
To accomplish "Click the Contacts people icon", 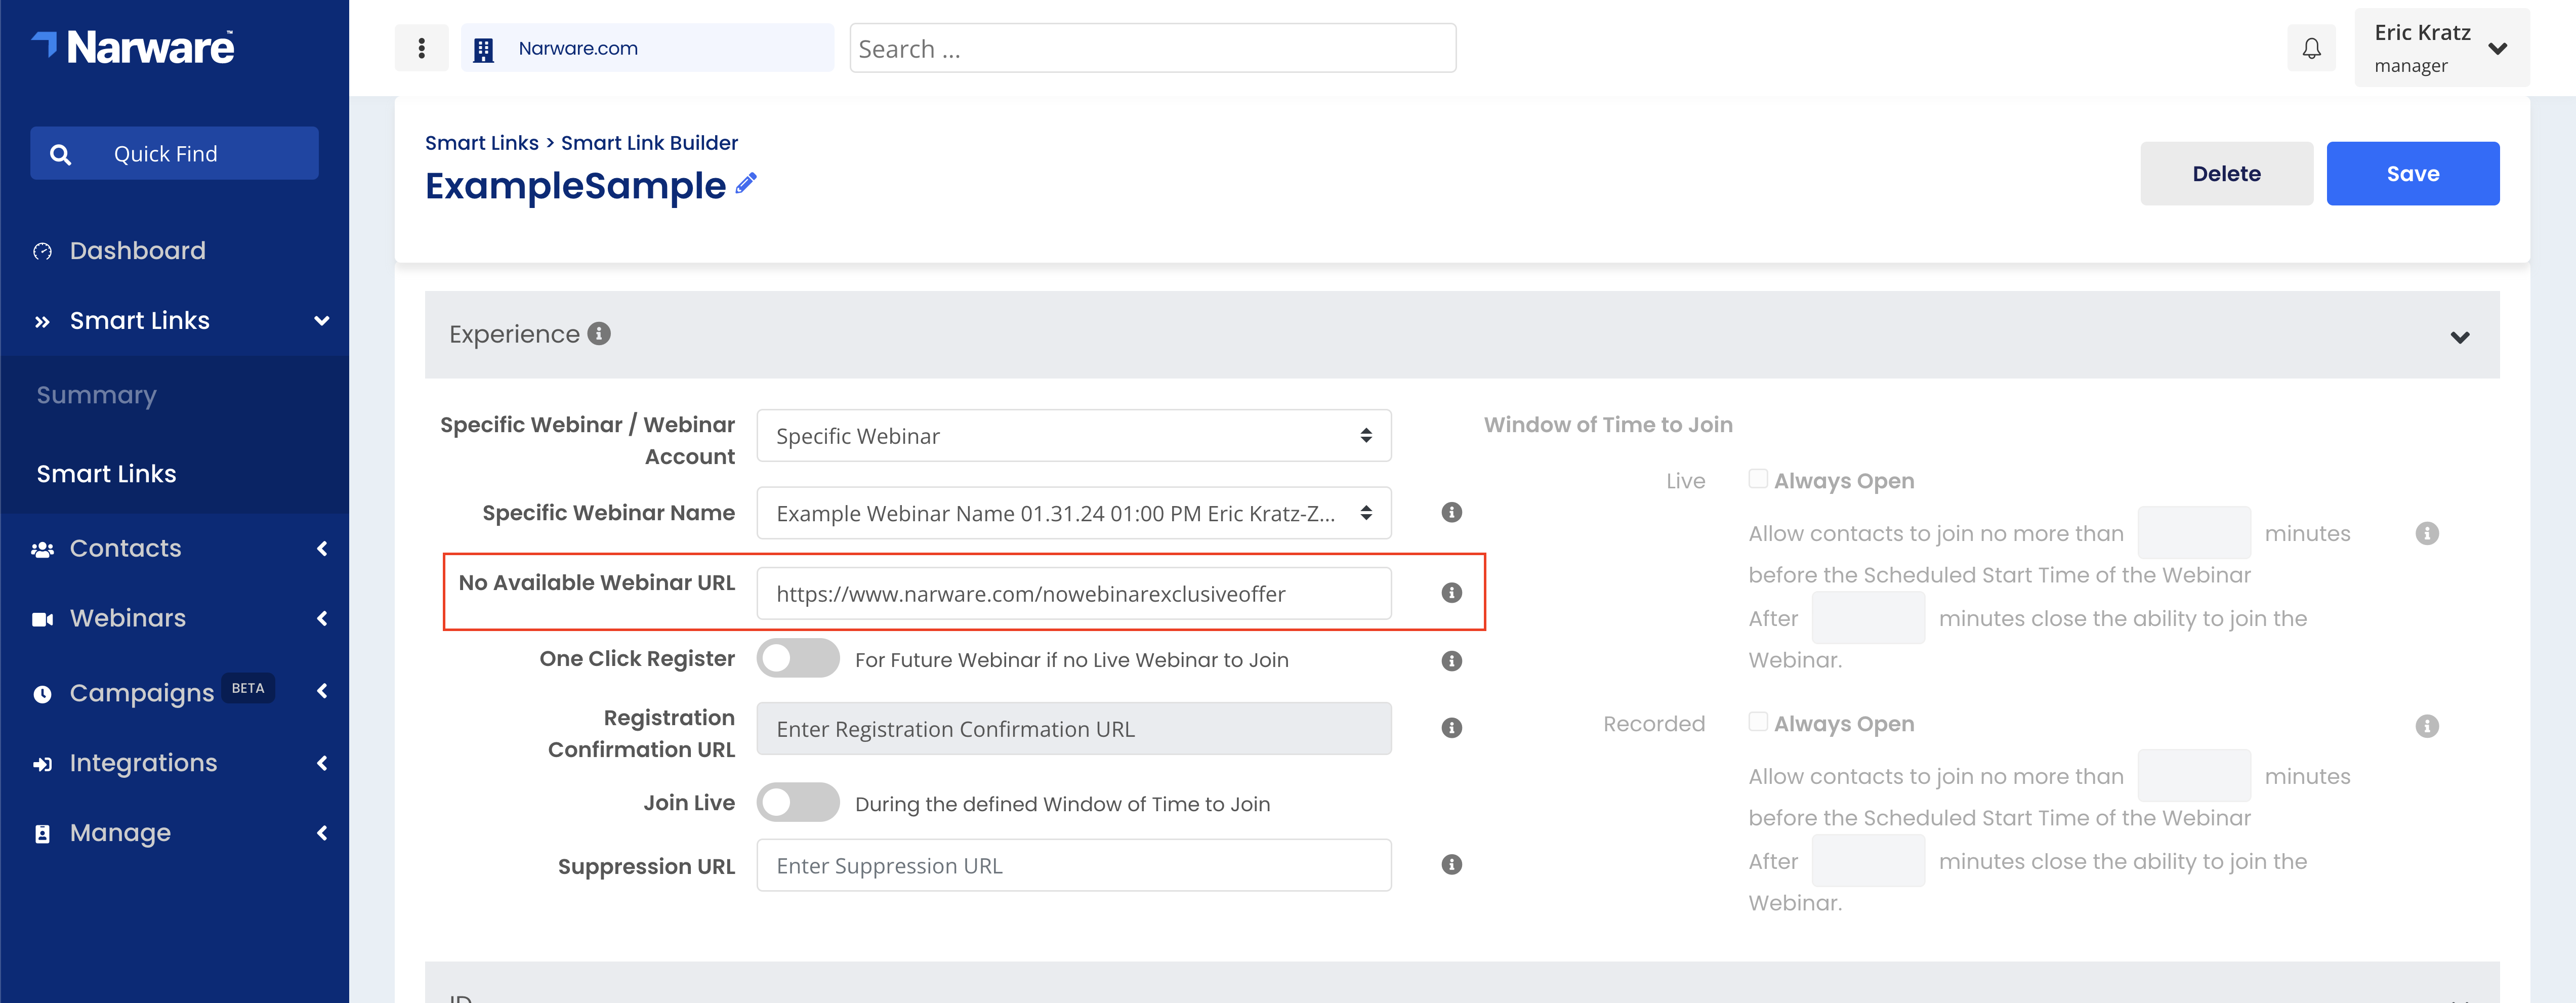I will coord(42,549).
